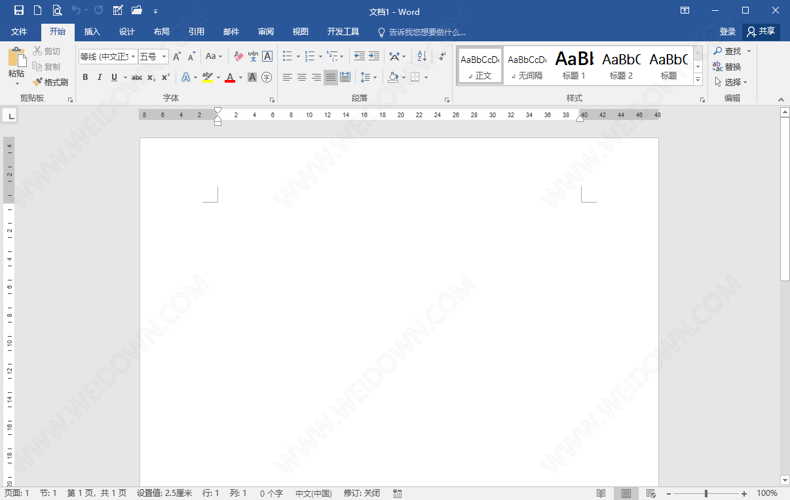The height and width of the screenshot is (500, 790).
Task: Expand the styles gallery more arrow
Action: click(x=698, y=80)
